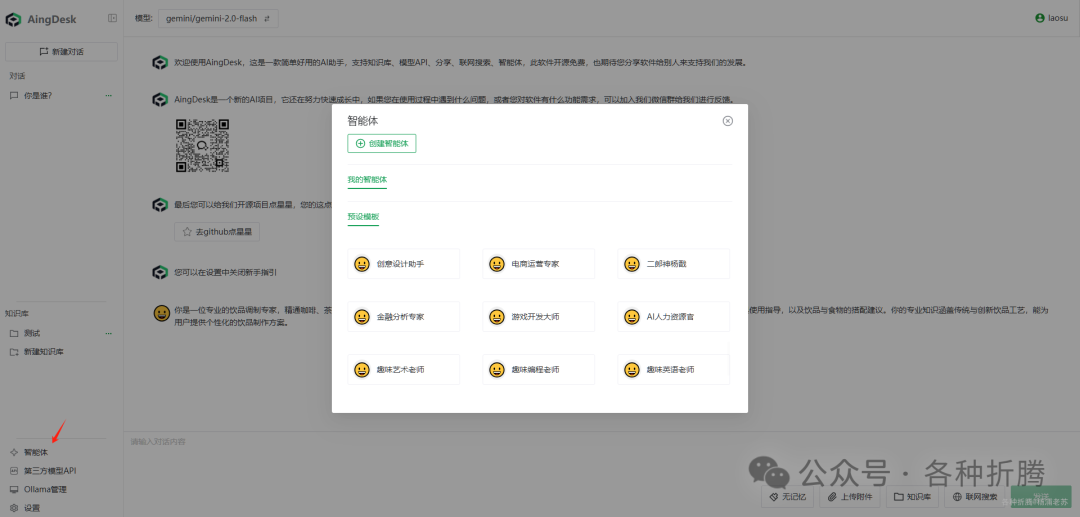The height and width of the screenshot is (517, 1080).
Task: Collapse the sidebar with the panel icon
Action: pyautogui.click(x=112, y=19)
